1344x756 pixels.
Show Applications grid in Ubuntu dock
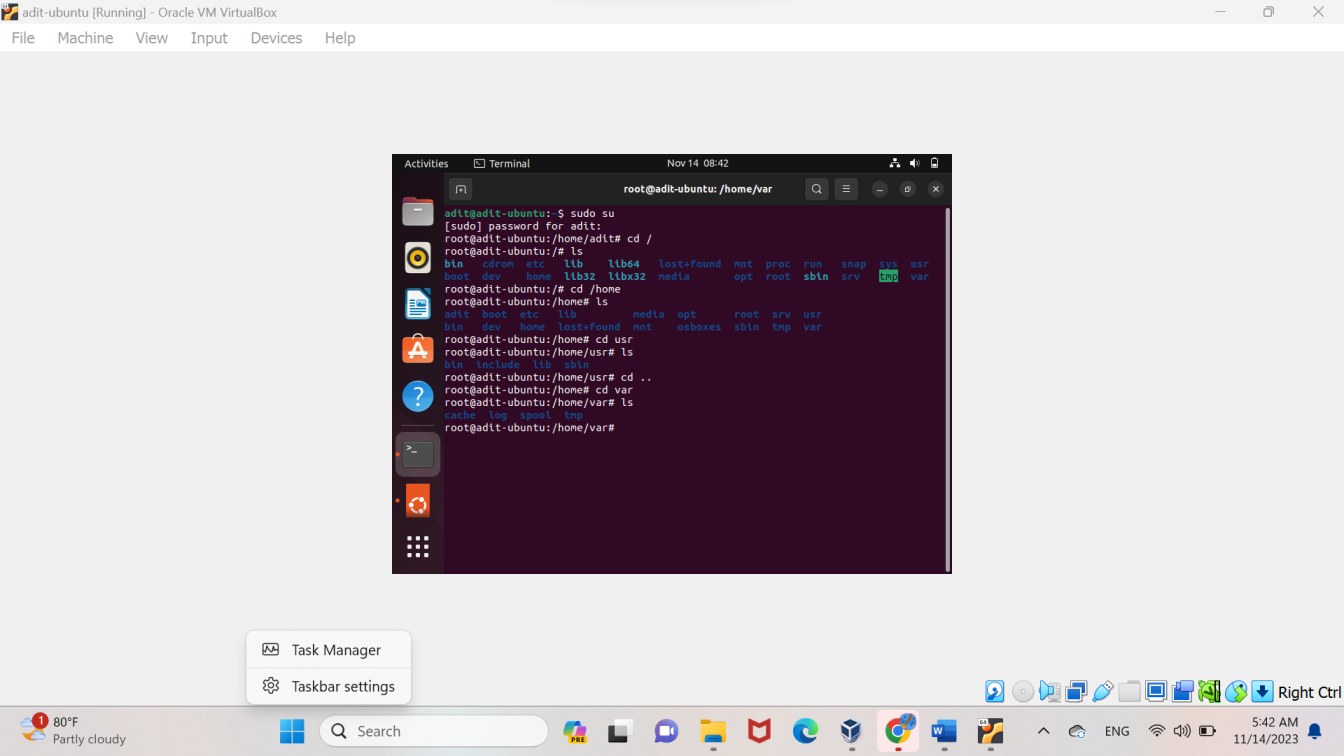[418, 546]
